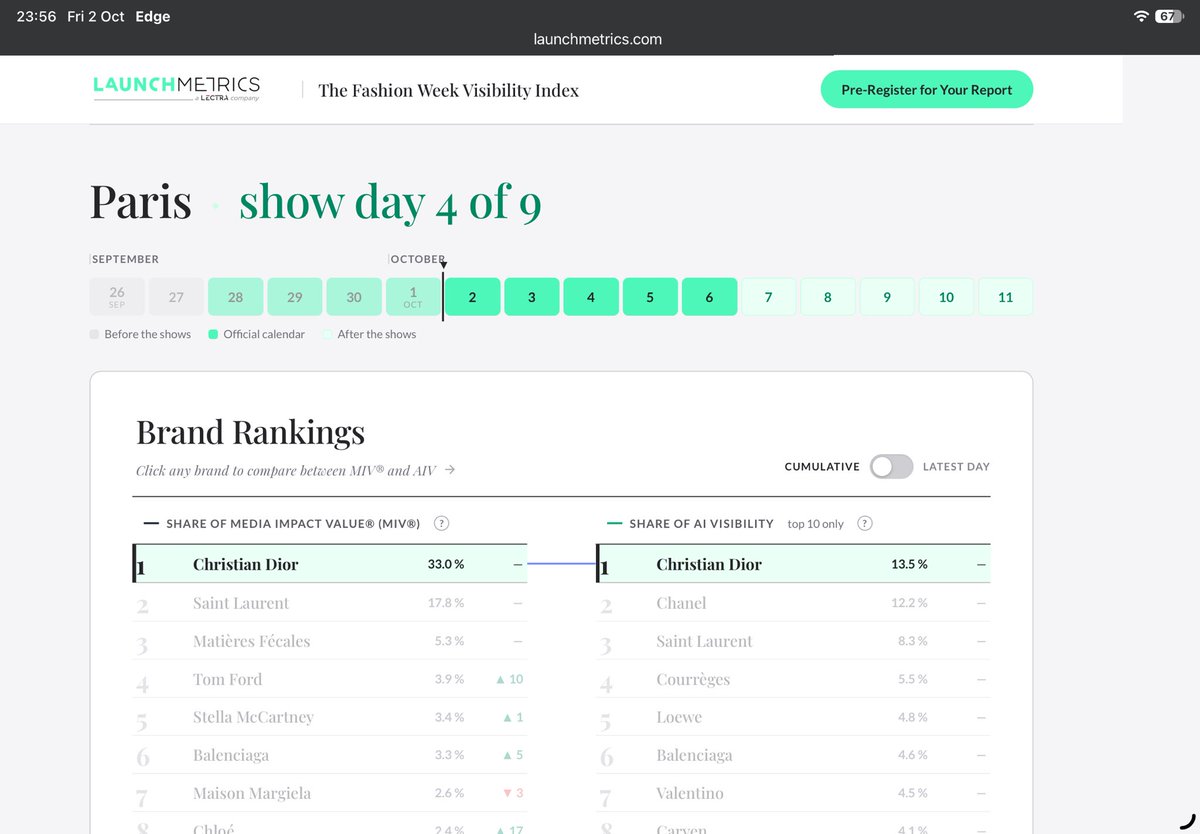Tap the Edge app label in status bar

(153, 16)
